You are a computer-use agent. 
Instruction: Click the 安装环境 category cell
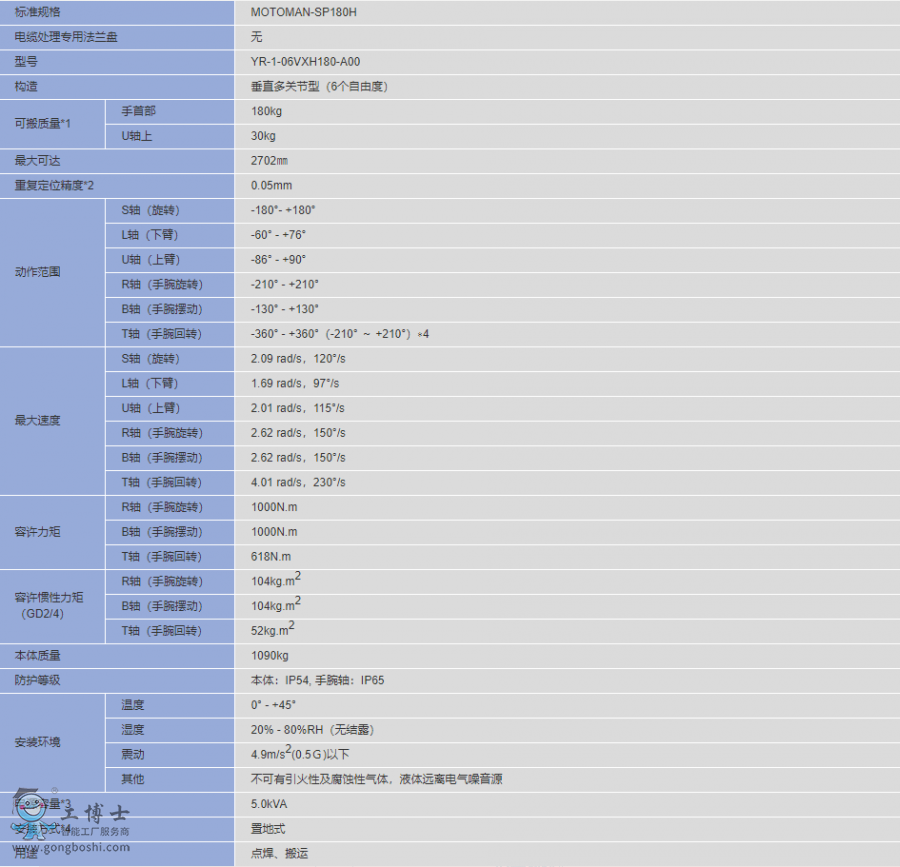click(38, 742)
